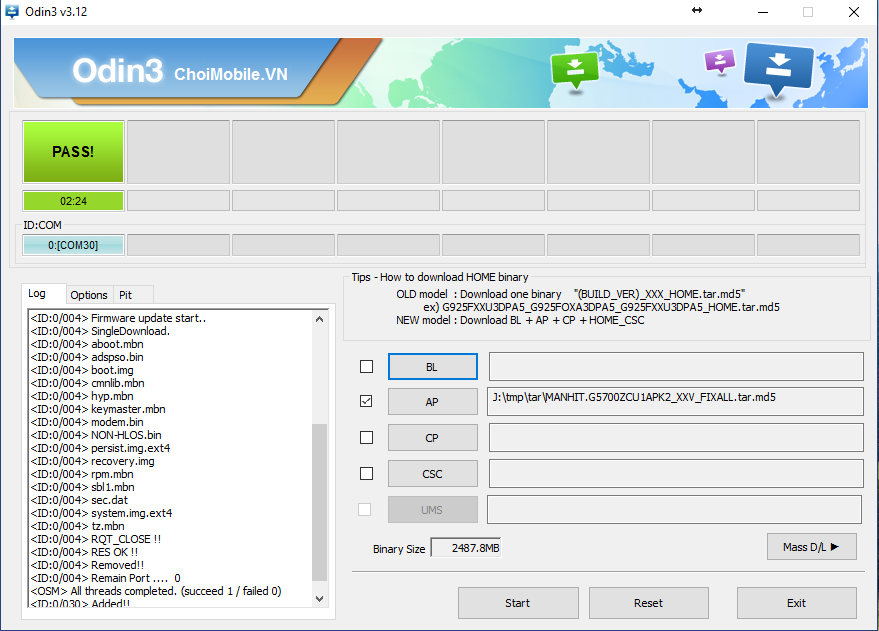Click the Odin3 logo in banner
The height and width of the screenshot is (631, 879).
(116, 71)
